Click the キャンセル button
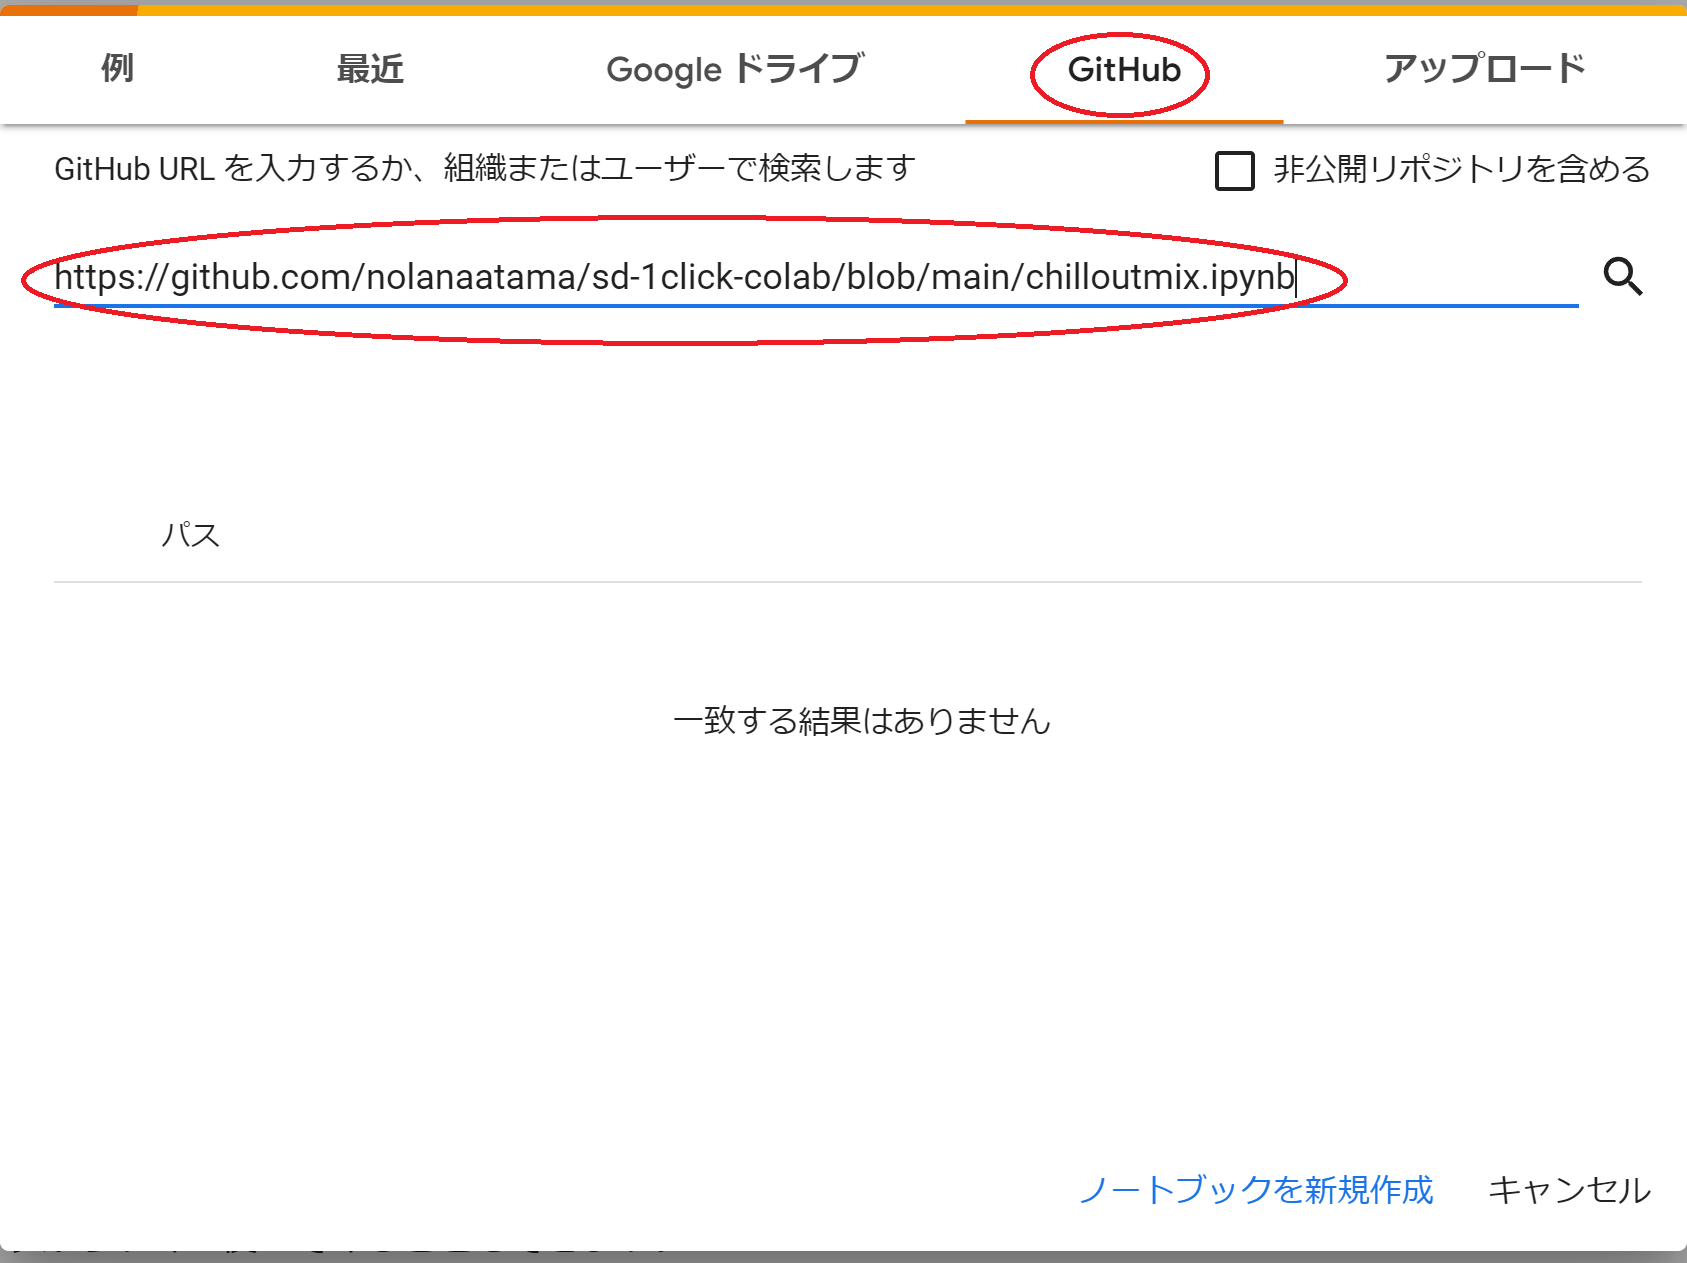This screenshot has width=1687, height=1263. point(1569,1189)
